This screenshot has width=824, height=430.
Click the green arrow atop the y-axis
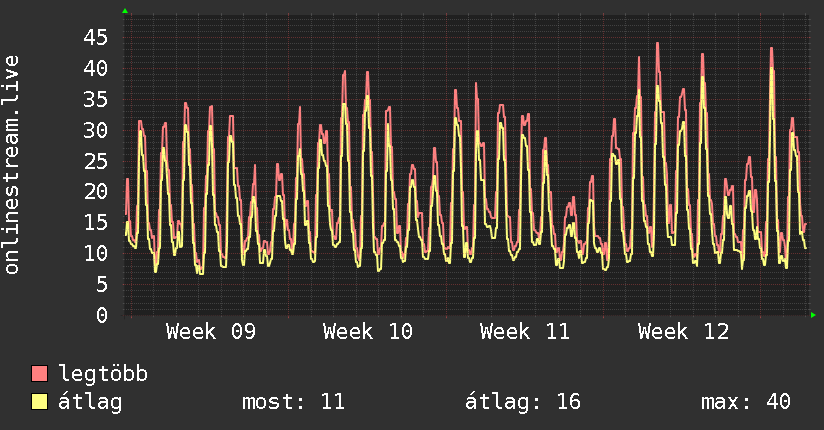click(x=125, y=11)
